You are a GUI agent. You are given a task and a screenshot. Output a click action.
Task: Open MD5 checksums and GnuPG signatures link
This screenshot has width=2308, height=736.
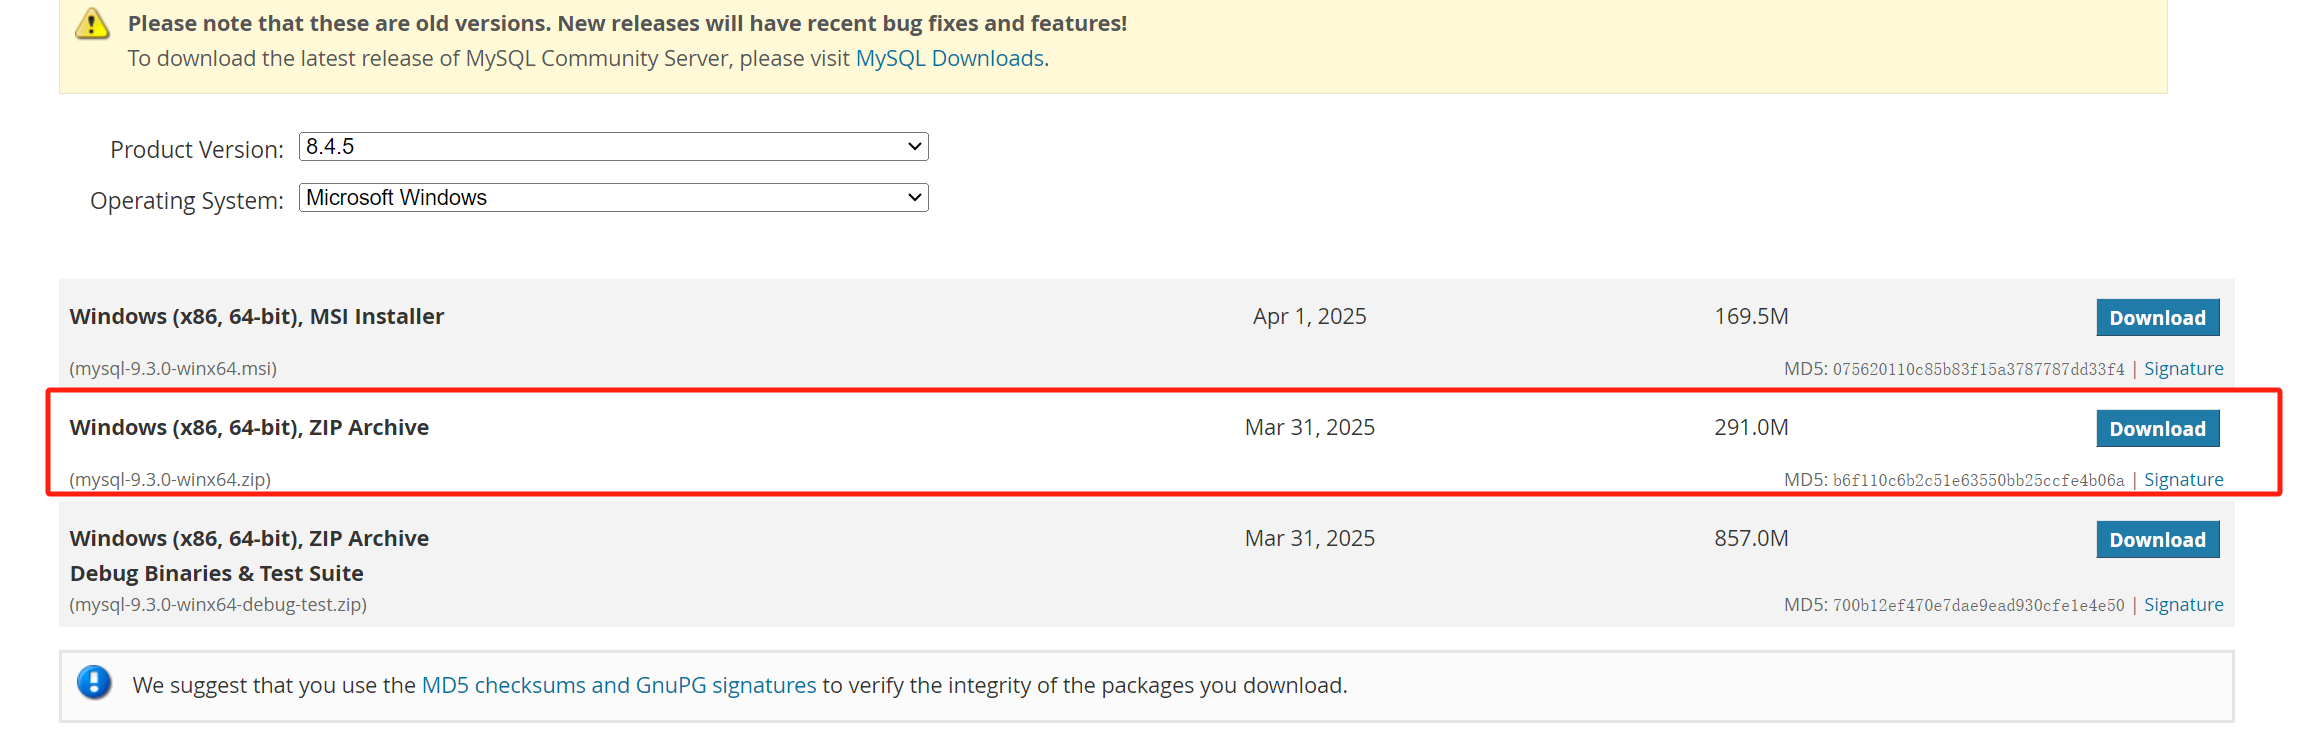(x=619, y=685)
